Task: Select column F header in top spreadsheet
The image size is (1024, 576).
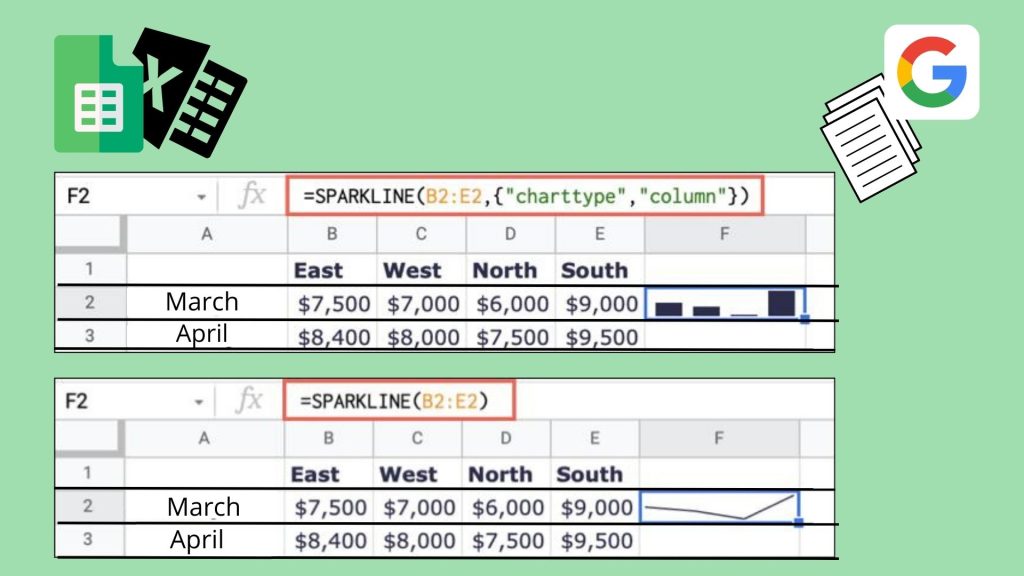Action: pos(725,234)
